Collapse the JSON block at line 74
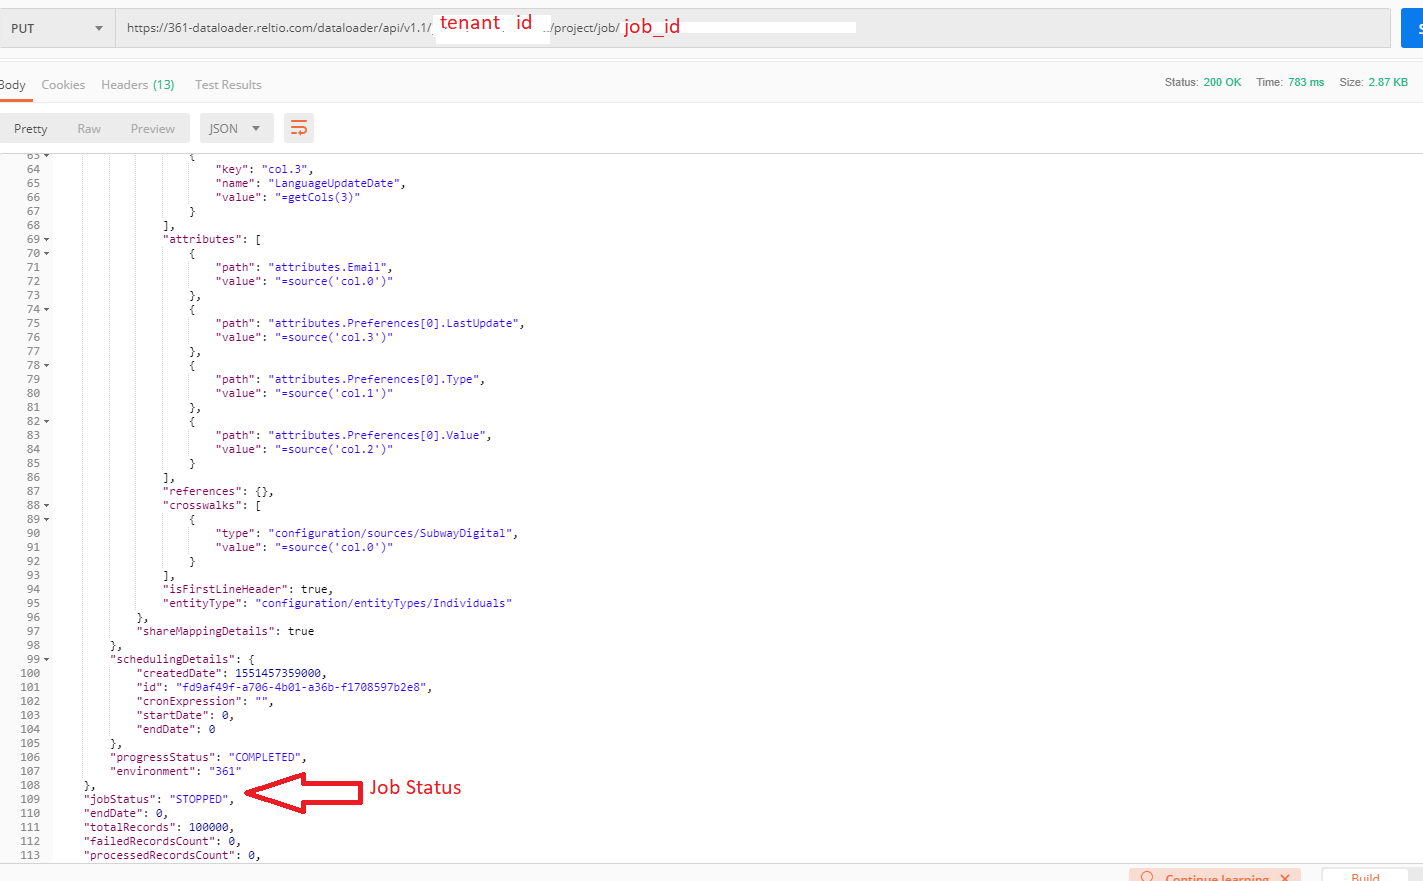Screen dimensions: 1423x881 (46, 310)
